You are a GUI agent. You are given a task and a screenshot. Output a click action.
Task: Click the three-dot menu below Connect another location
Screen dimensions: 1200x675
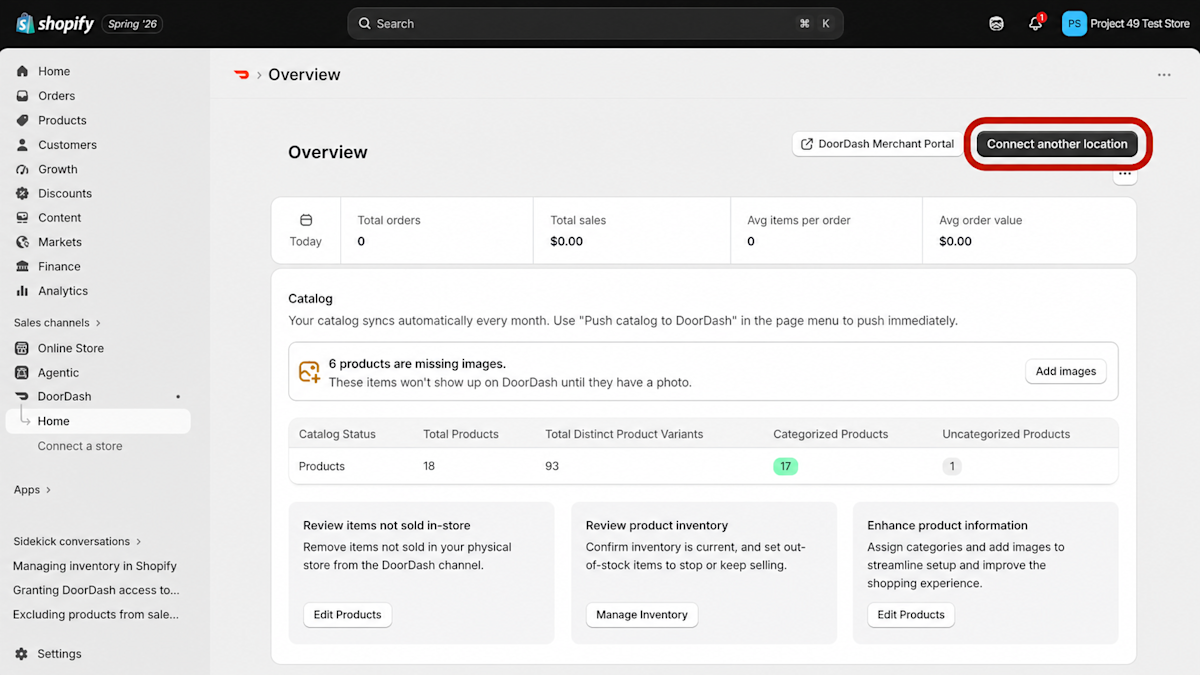pyautogui.click(x=1125, y=174)
